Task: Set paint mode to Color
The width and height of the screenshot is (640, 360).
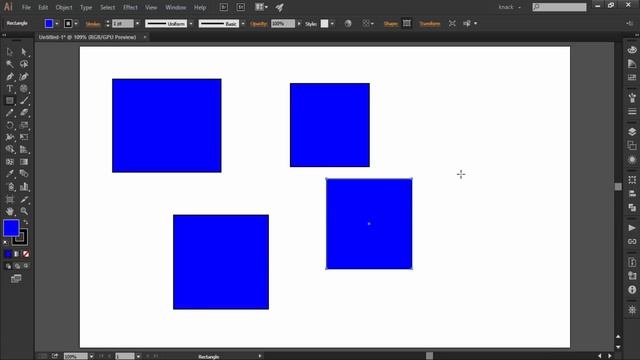Action: click(x=8, y=254)
